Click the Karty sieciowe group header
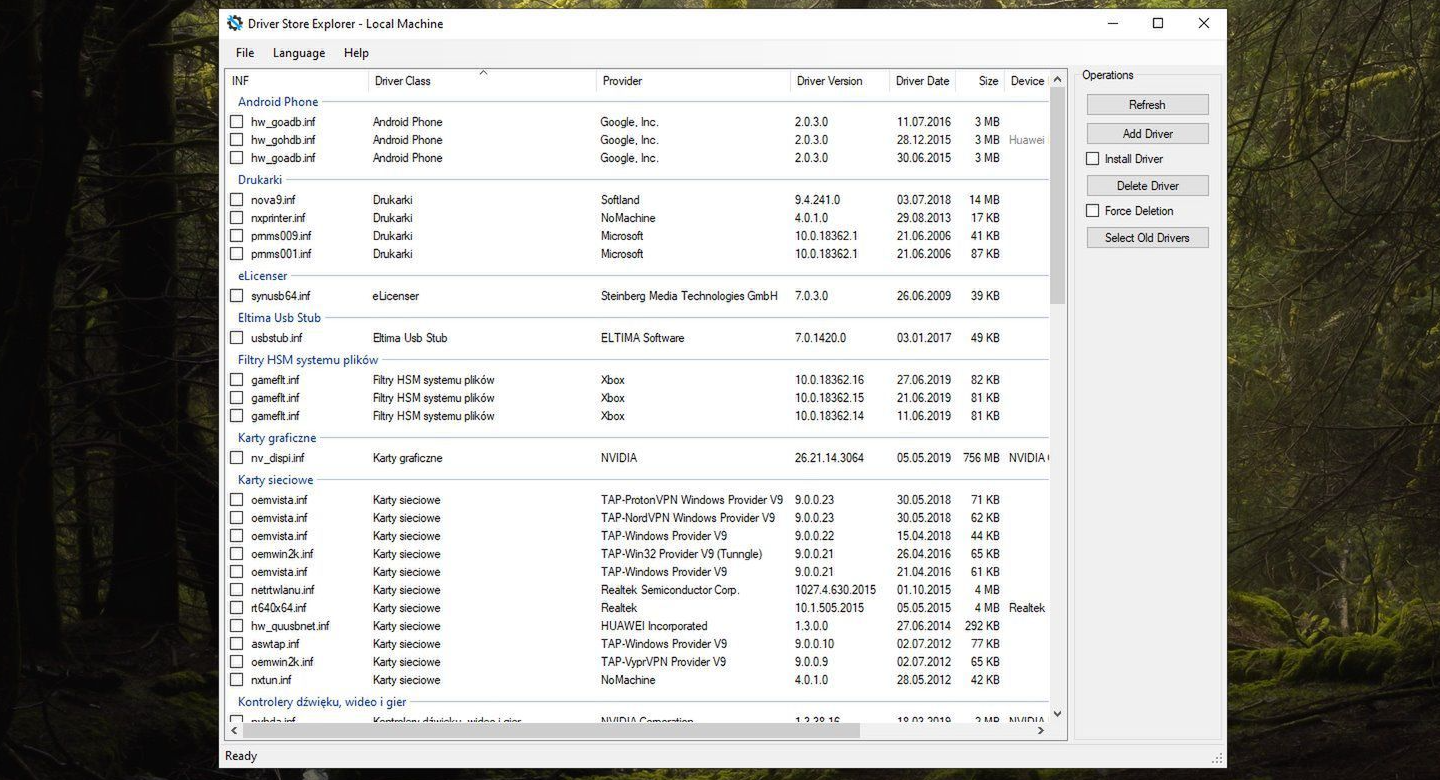Screen dimensions: 1440x780 tap(275, 480)
